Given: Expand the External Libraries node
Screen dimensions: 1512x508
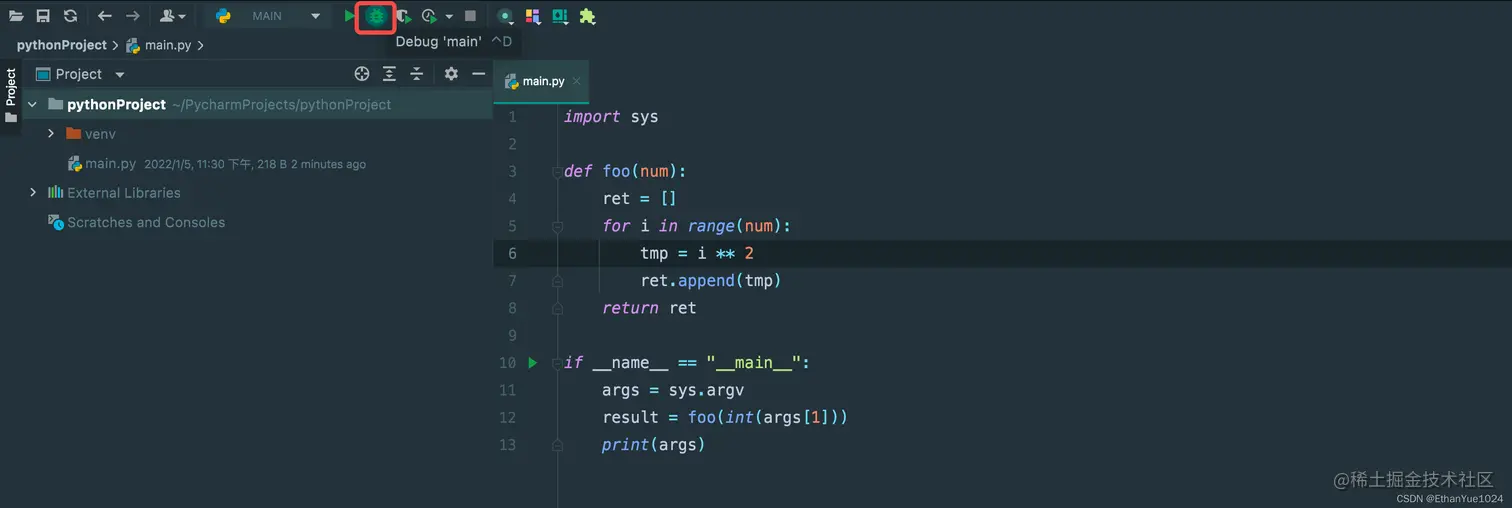Looking at the screenshot, I should tap(32, 192).
